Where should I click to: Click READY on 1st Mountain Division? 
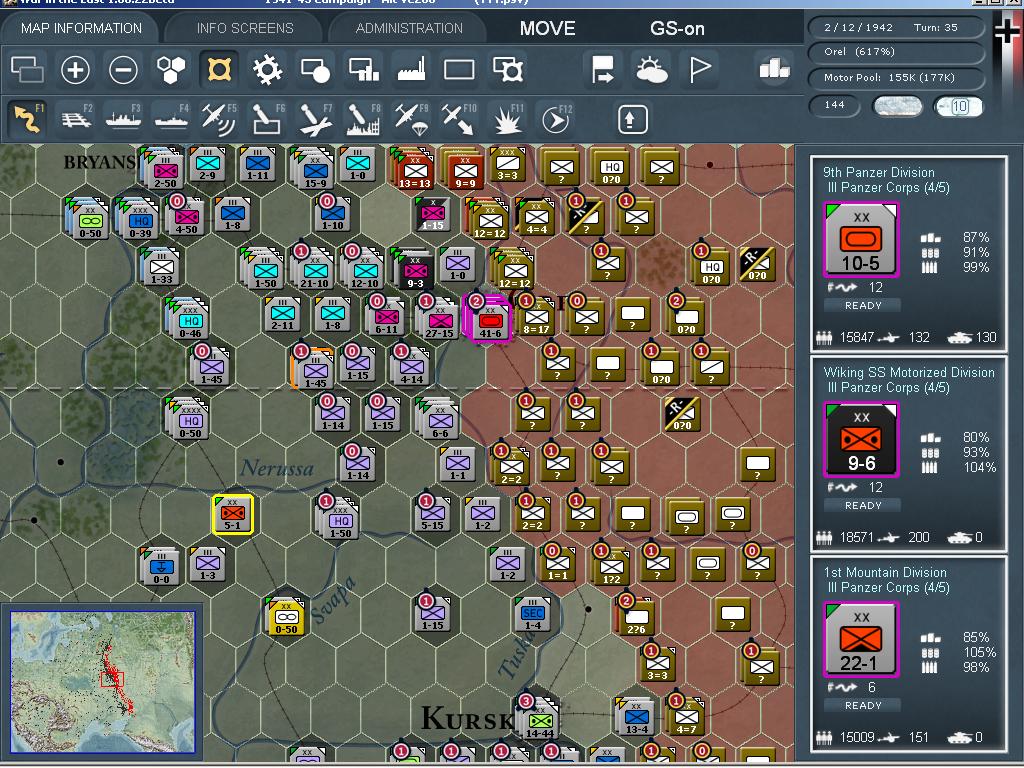[863, 705]
